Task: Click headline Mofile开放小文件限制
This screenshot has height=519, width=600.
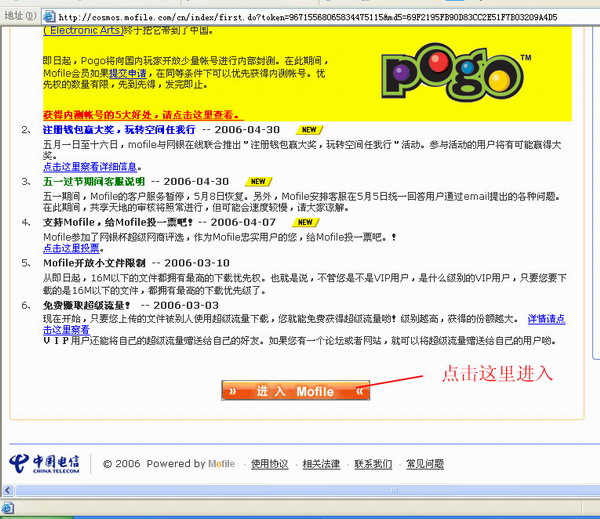Action: click(x=94, y=263)
